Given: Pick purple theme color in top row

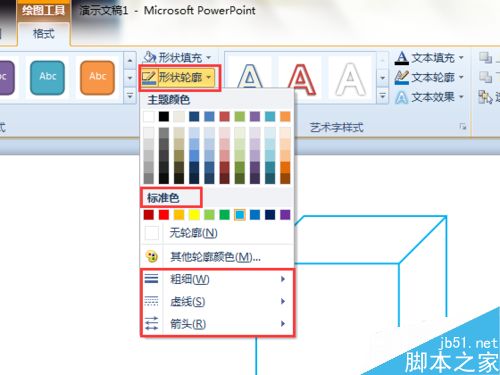Looking at the screenshot, I should tap(255, 117).
